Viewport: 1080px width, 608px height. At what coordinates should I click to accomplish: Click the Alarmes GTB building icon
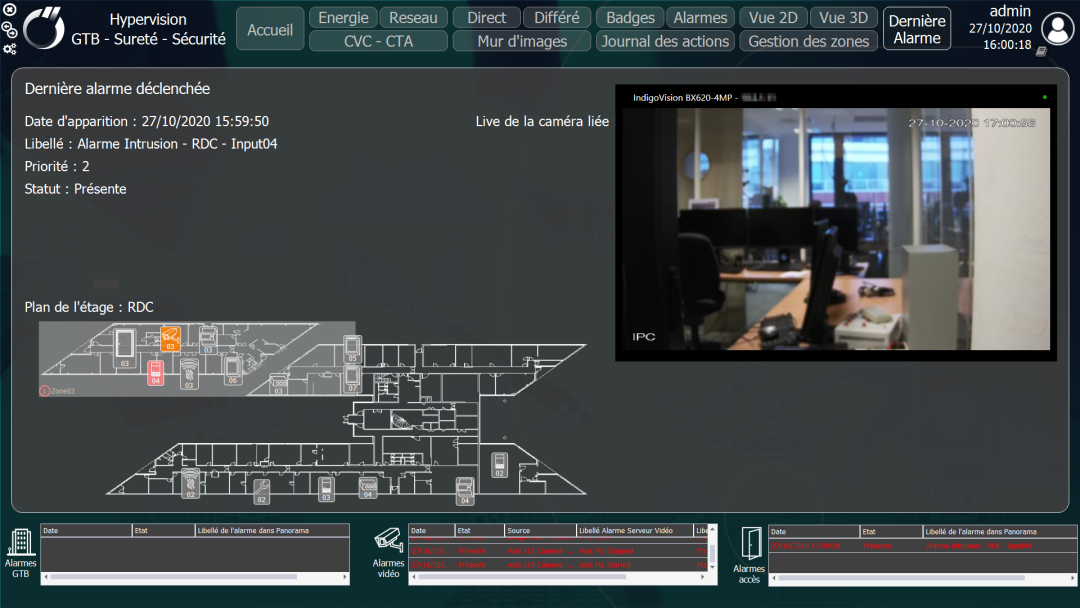pos(21,542)
